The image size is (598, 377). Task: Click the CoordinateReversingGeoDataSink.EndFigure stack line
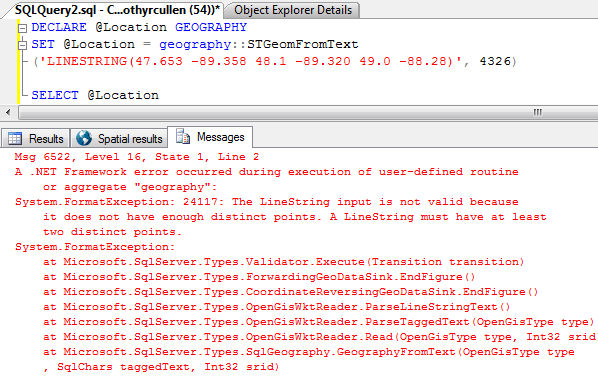[290, 292]
